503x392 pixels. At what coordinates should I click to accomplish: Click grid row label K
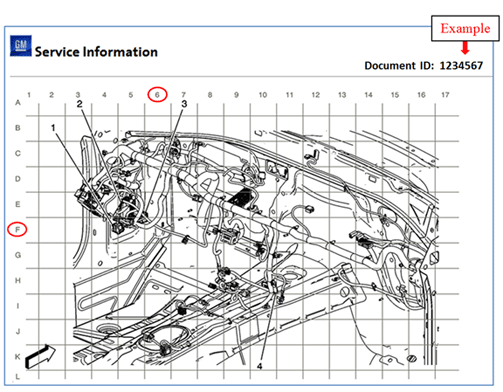pos(18,357)
